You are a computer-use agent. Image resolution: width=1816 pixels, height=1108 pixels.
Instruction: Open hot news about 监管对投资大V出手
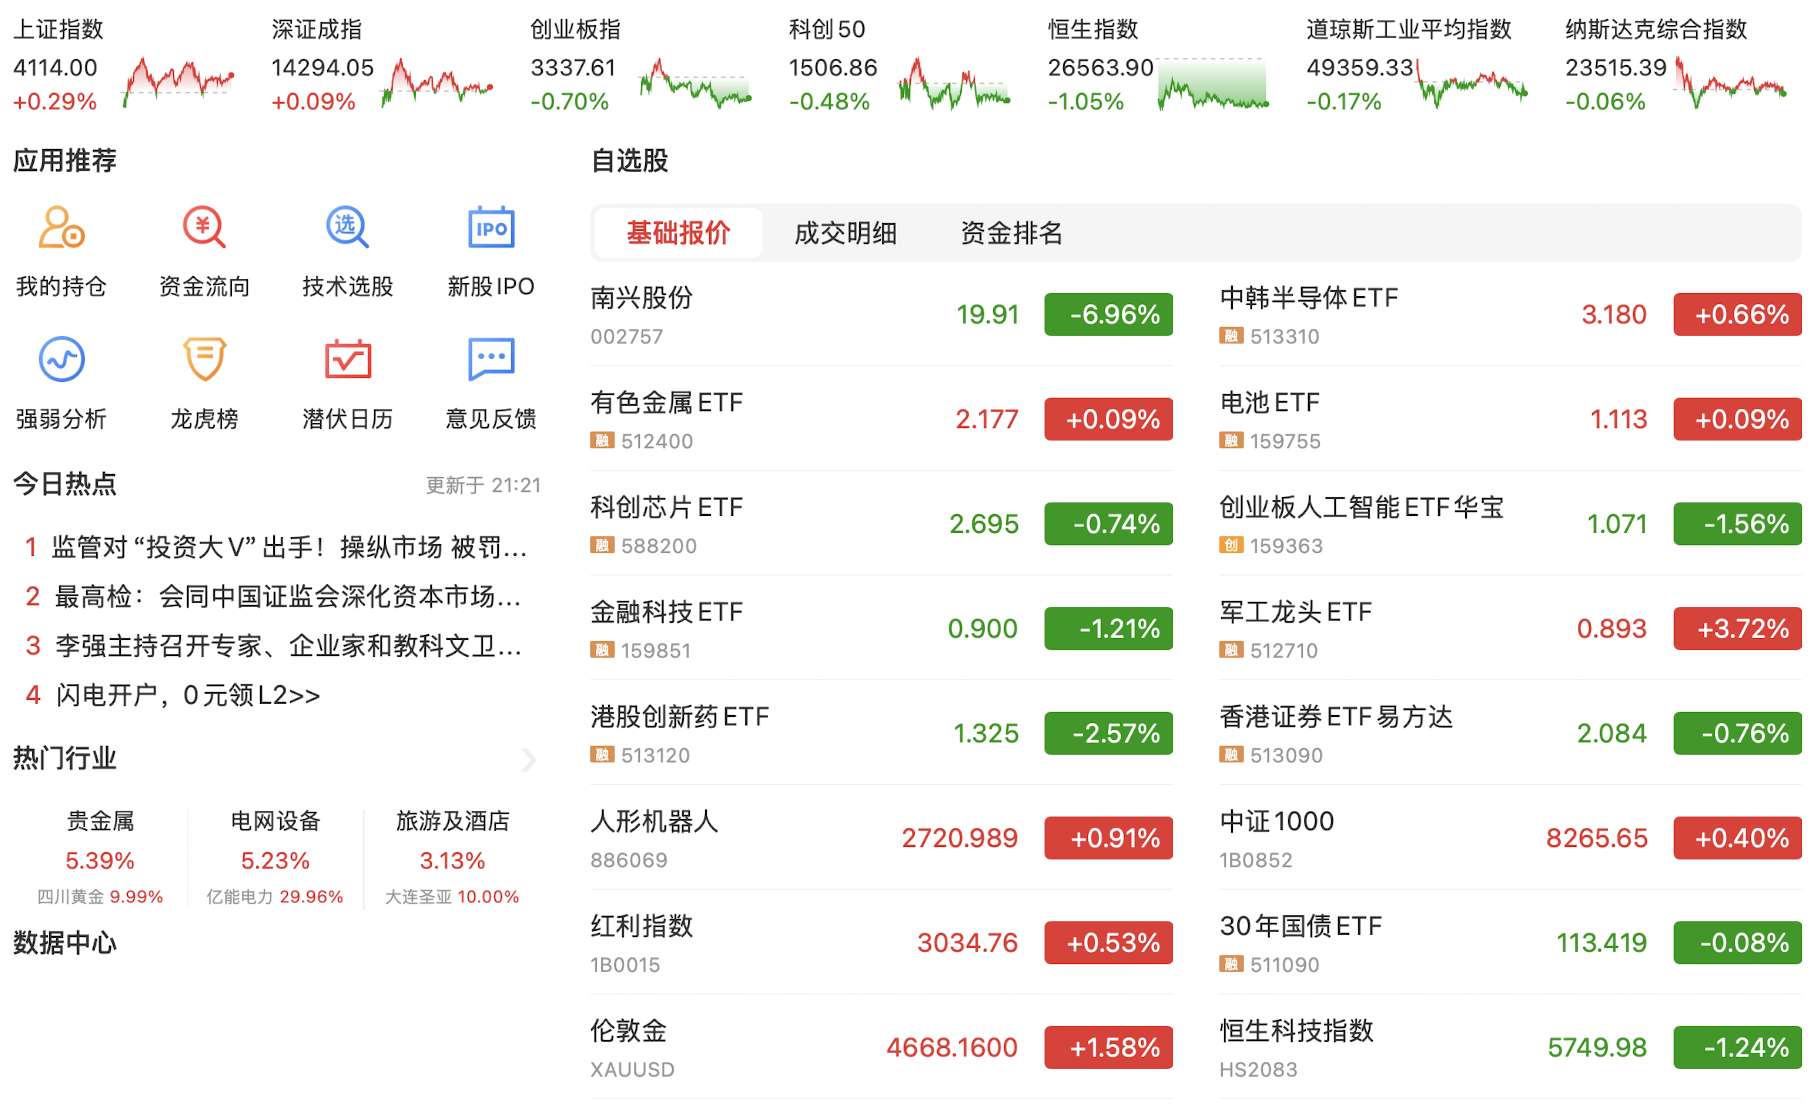tap(288, 547)
